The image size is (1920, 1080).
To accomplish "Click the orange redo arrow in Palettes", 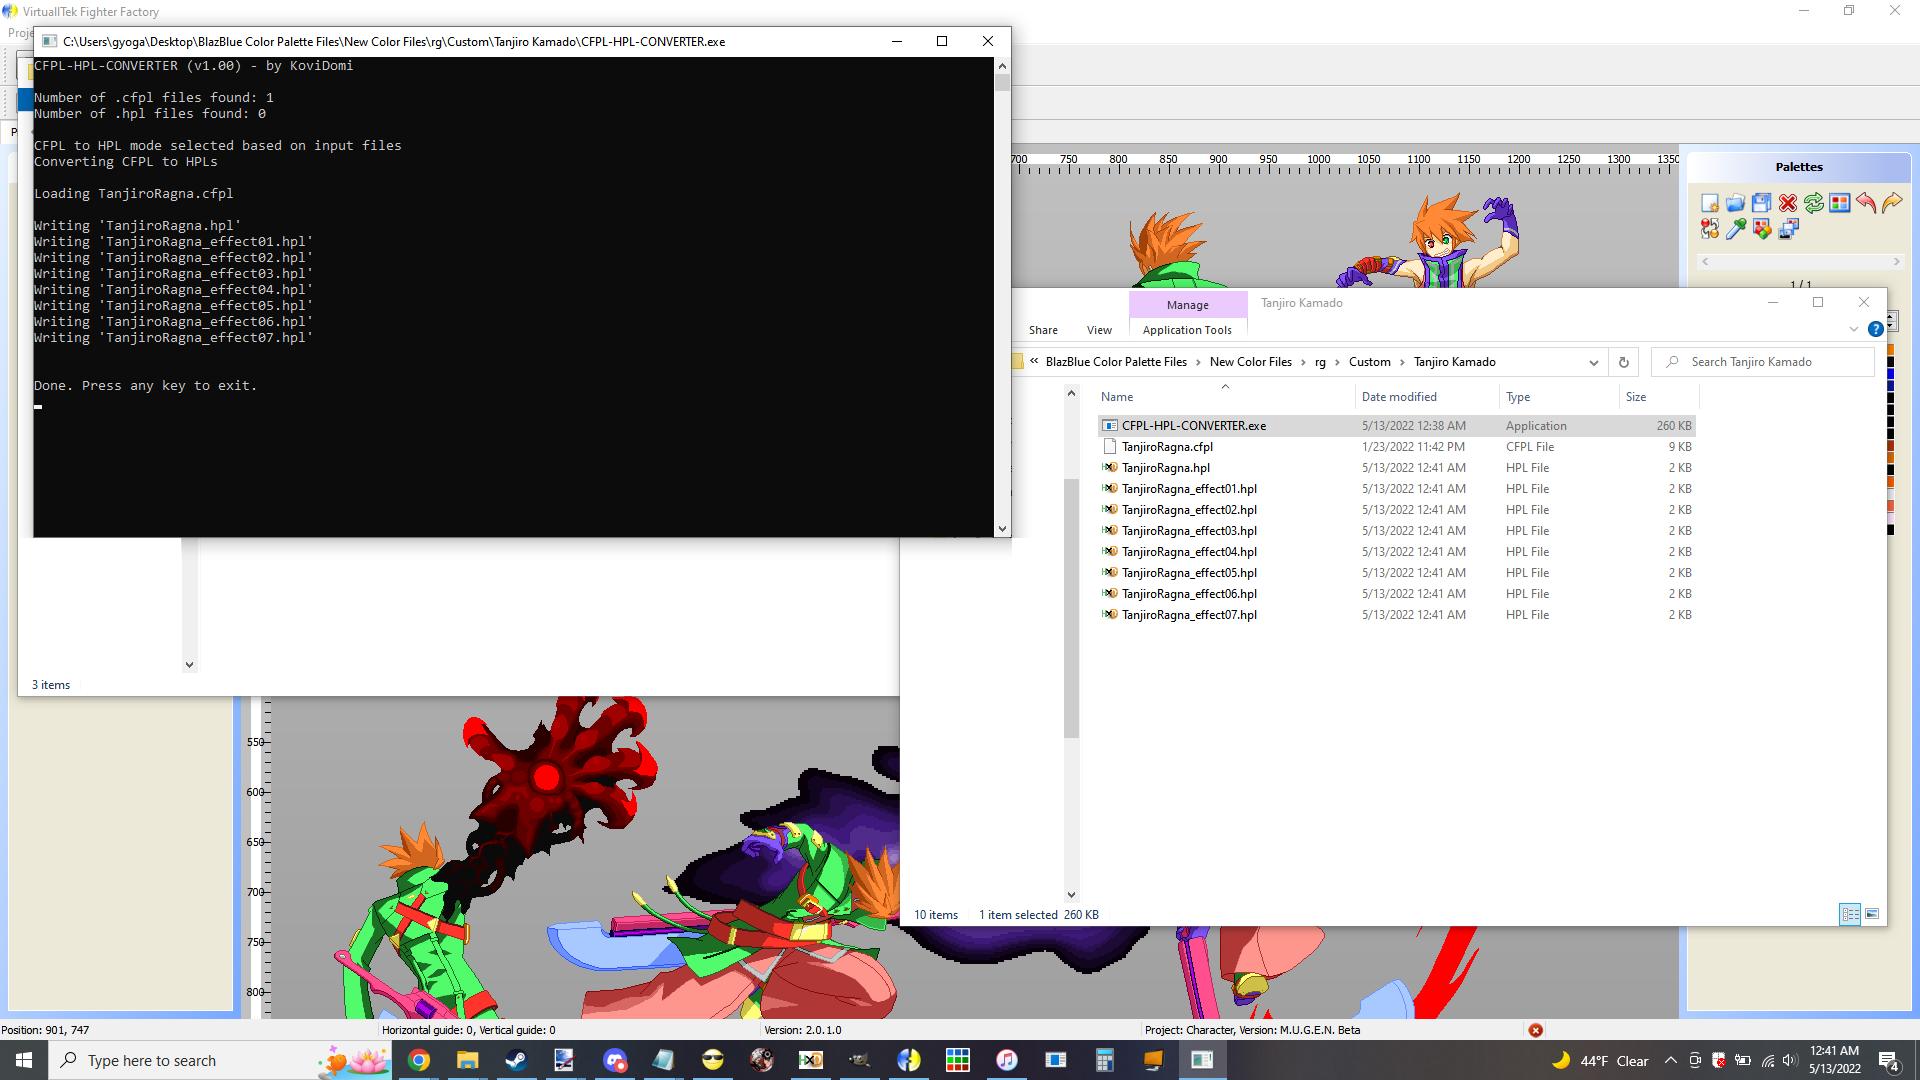I will click(x=1892, y=203).
